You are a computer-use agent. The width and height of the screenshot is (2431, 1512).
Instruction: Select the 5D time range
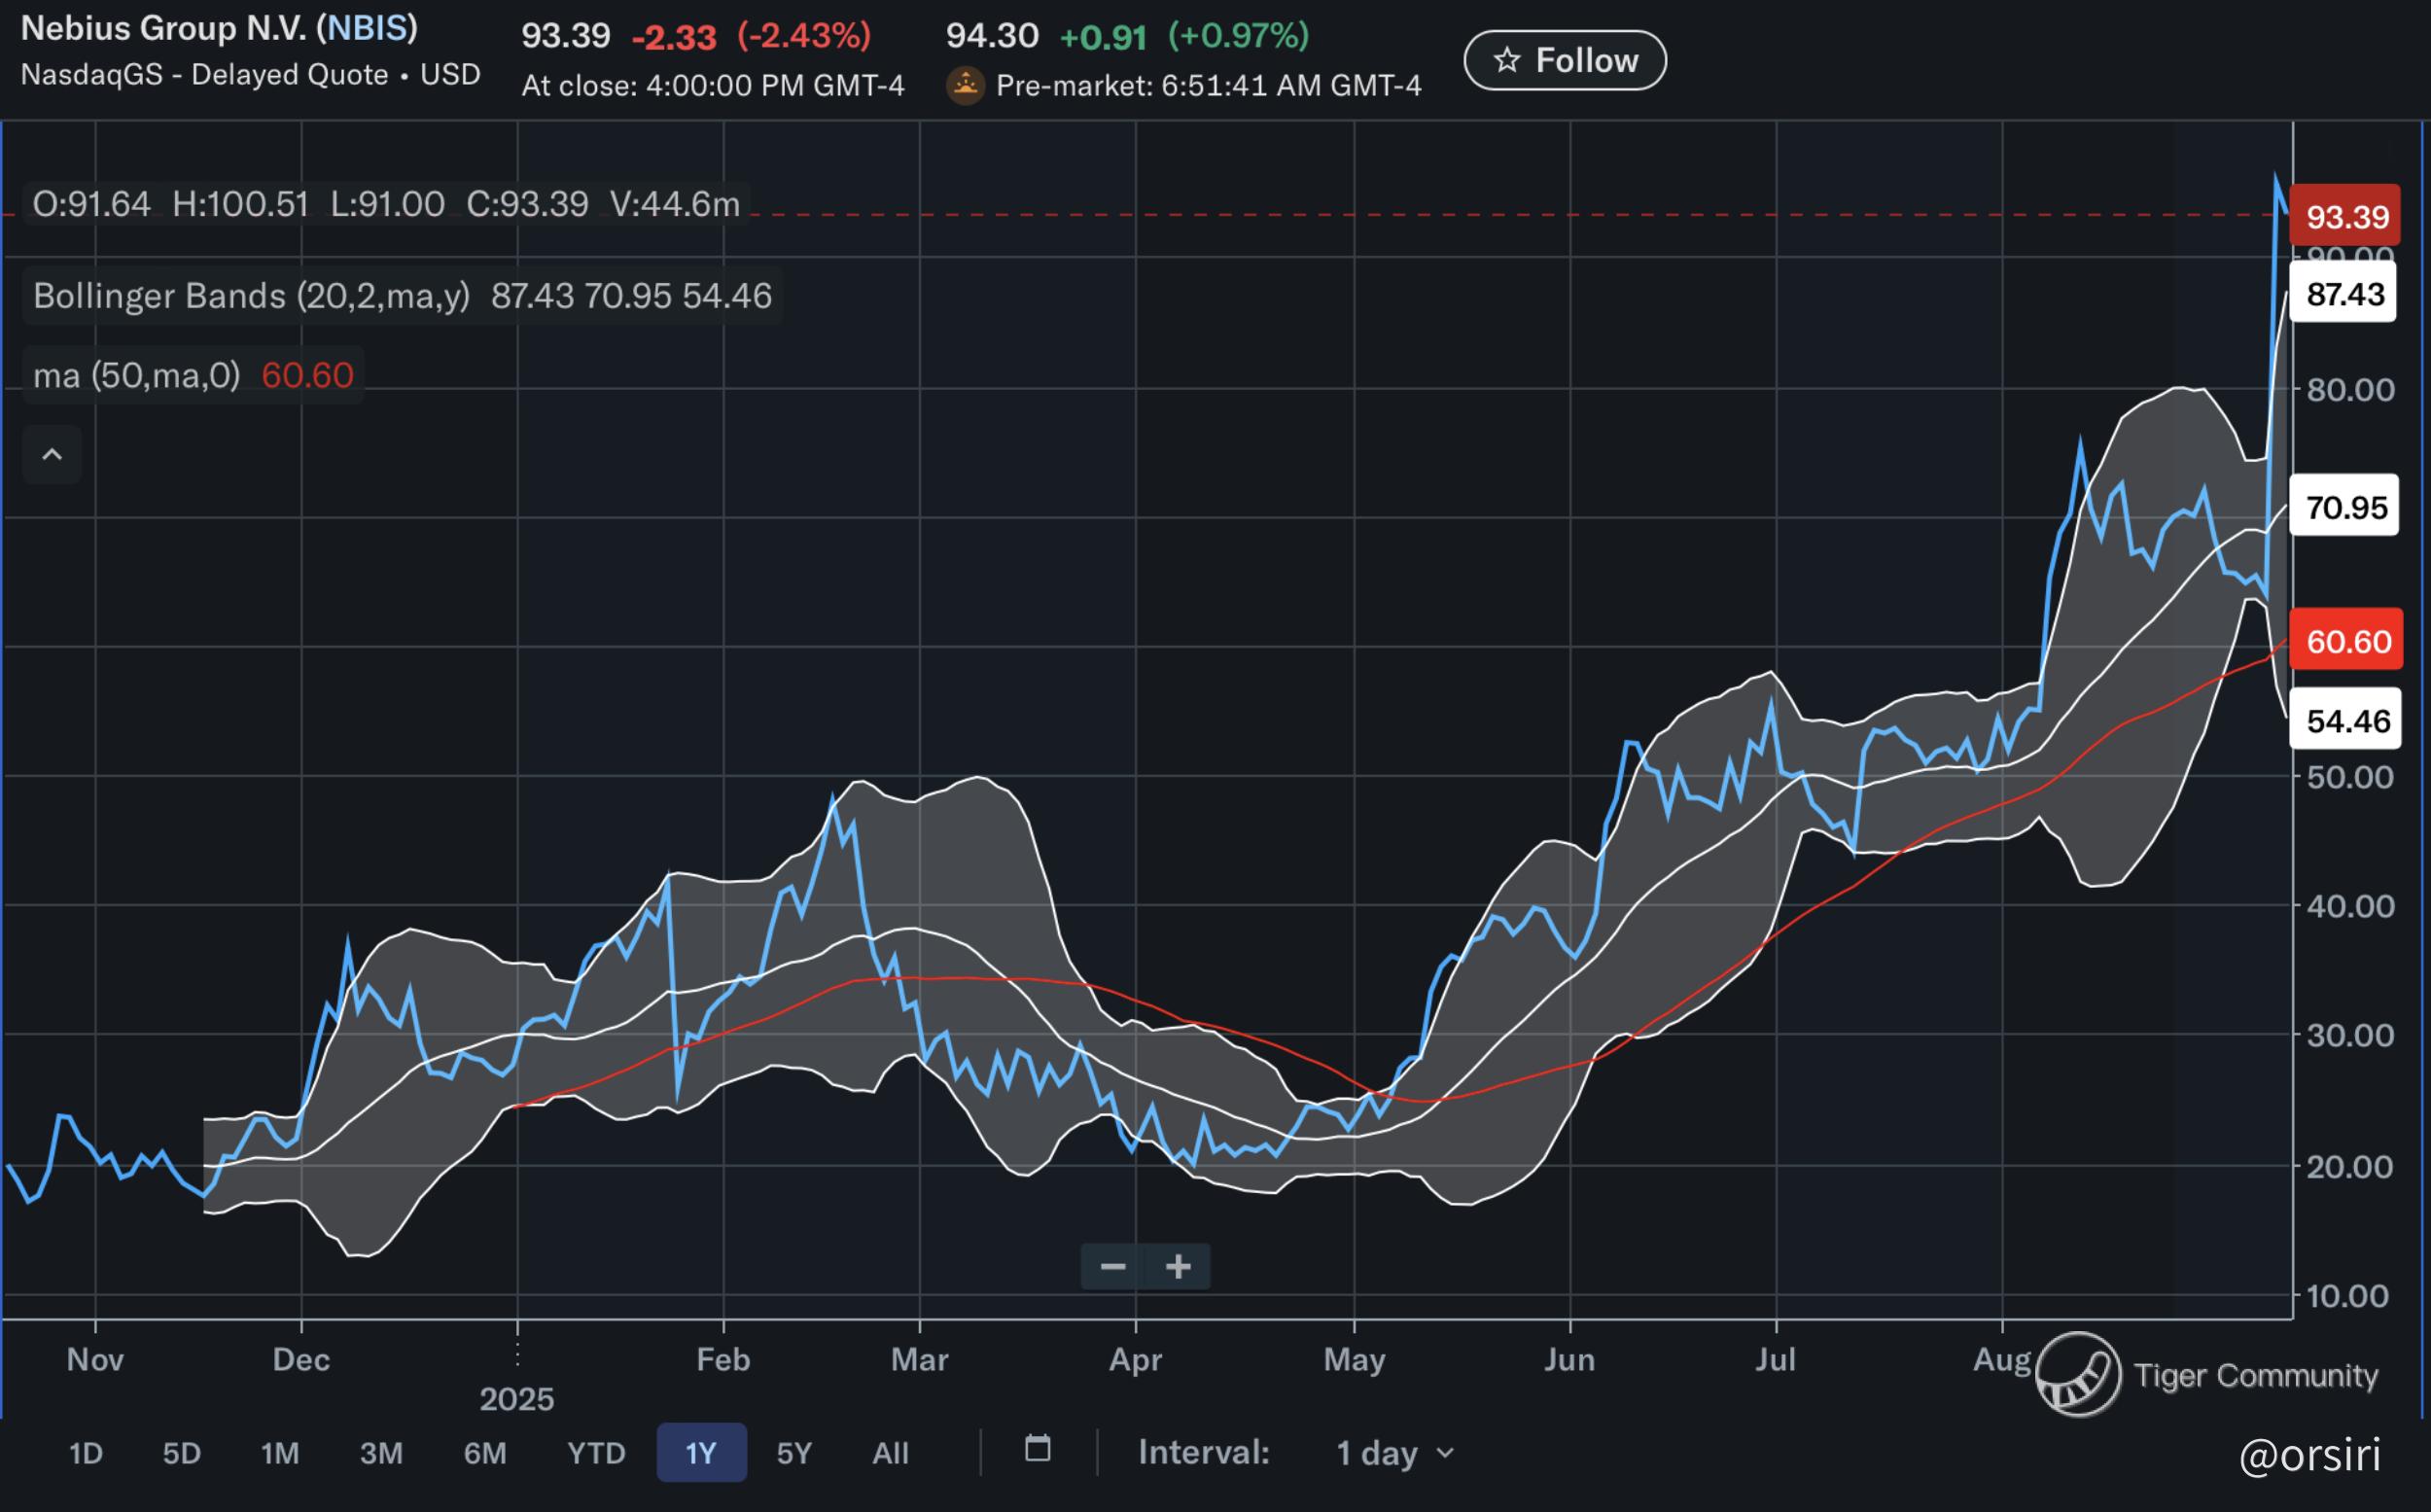click(182, 1453)
